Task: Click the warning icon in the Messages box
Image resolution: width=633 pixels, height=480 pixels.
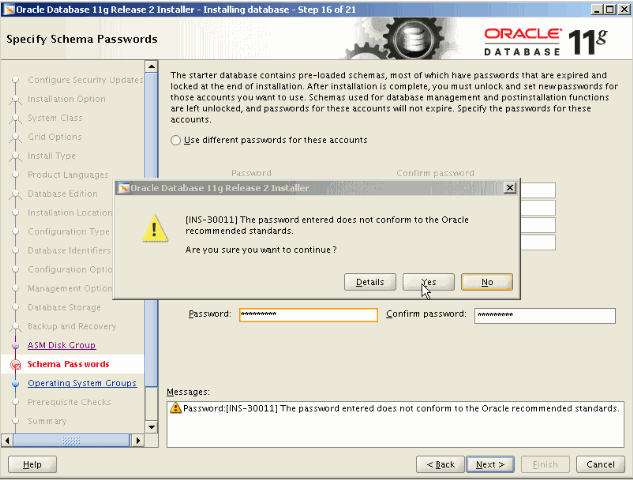Action: tap(176, 408)
